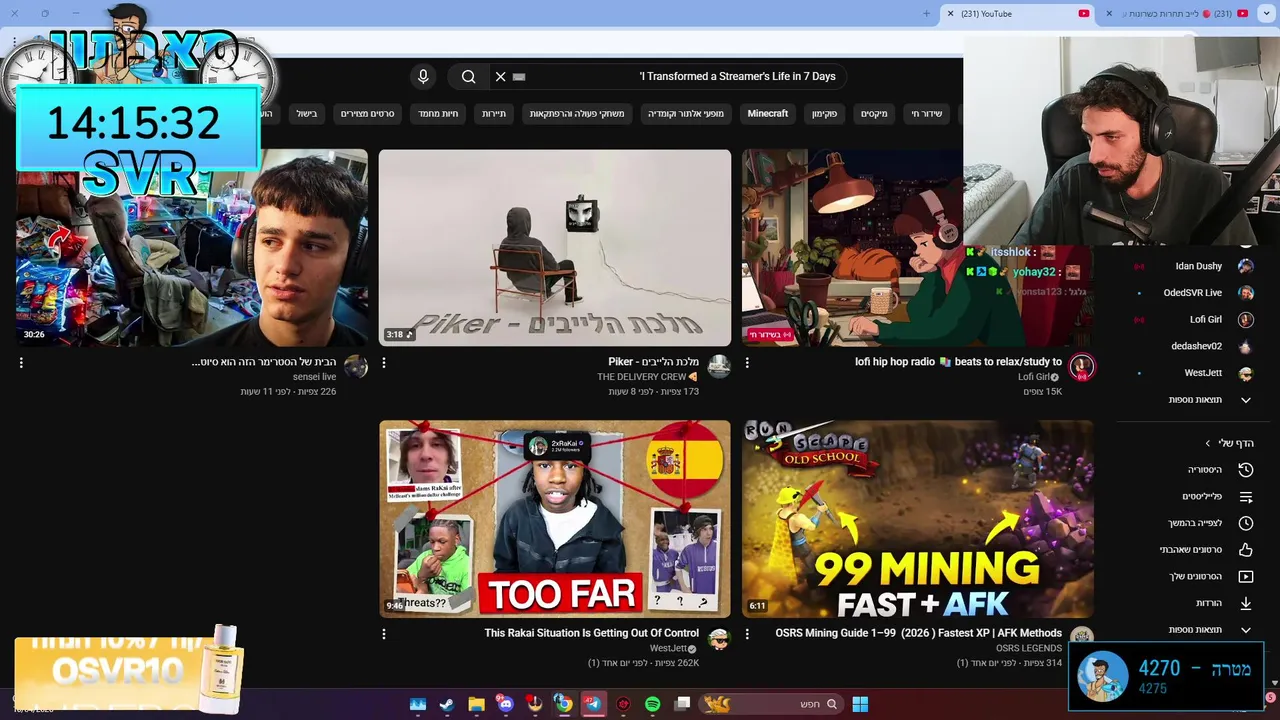Open WestJett avatar below Rakai video
1280x720 pixels.
(719, 639)
